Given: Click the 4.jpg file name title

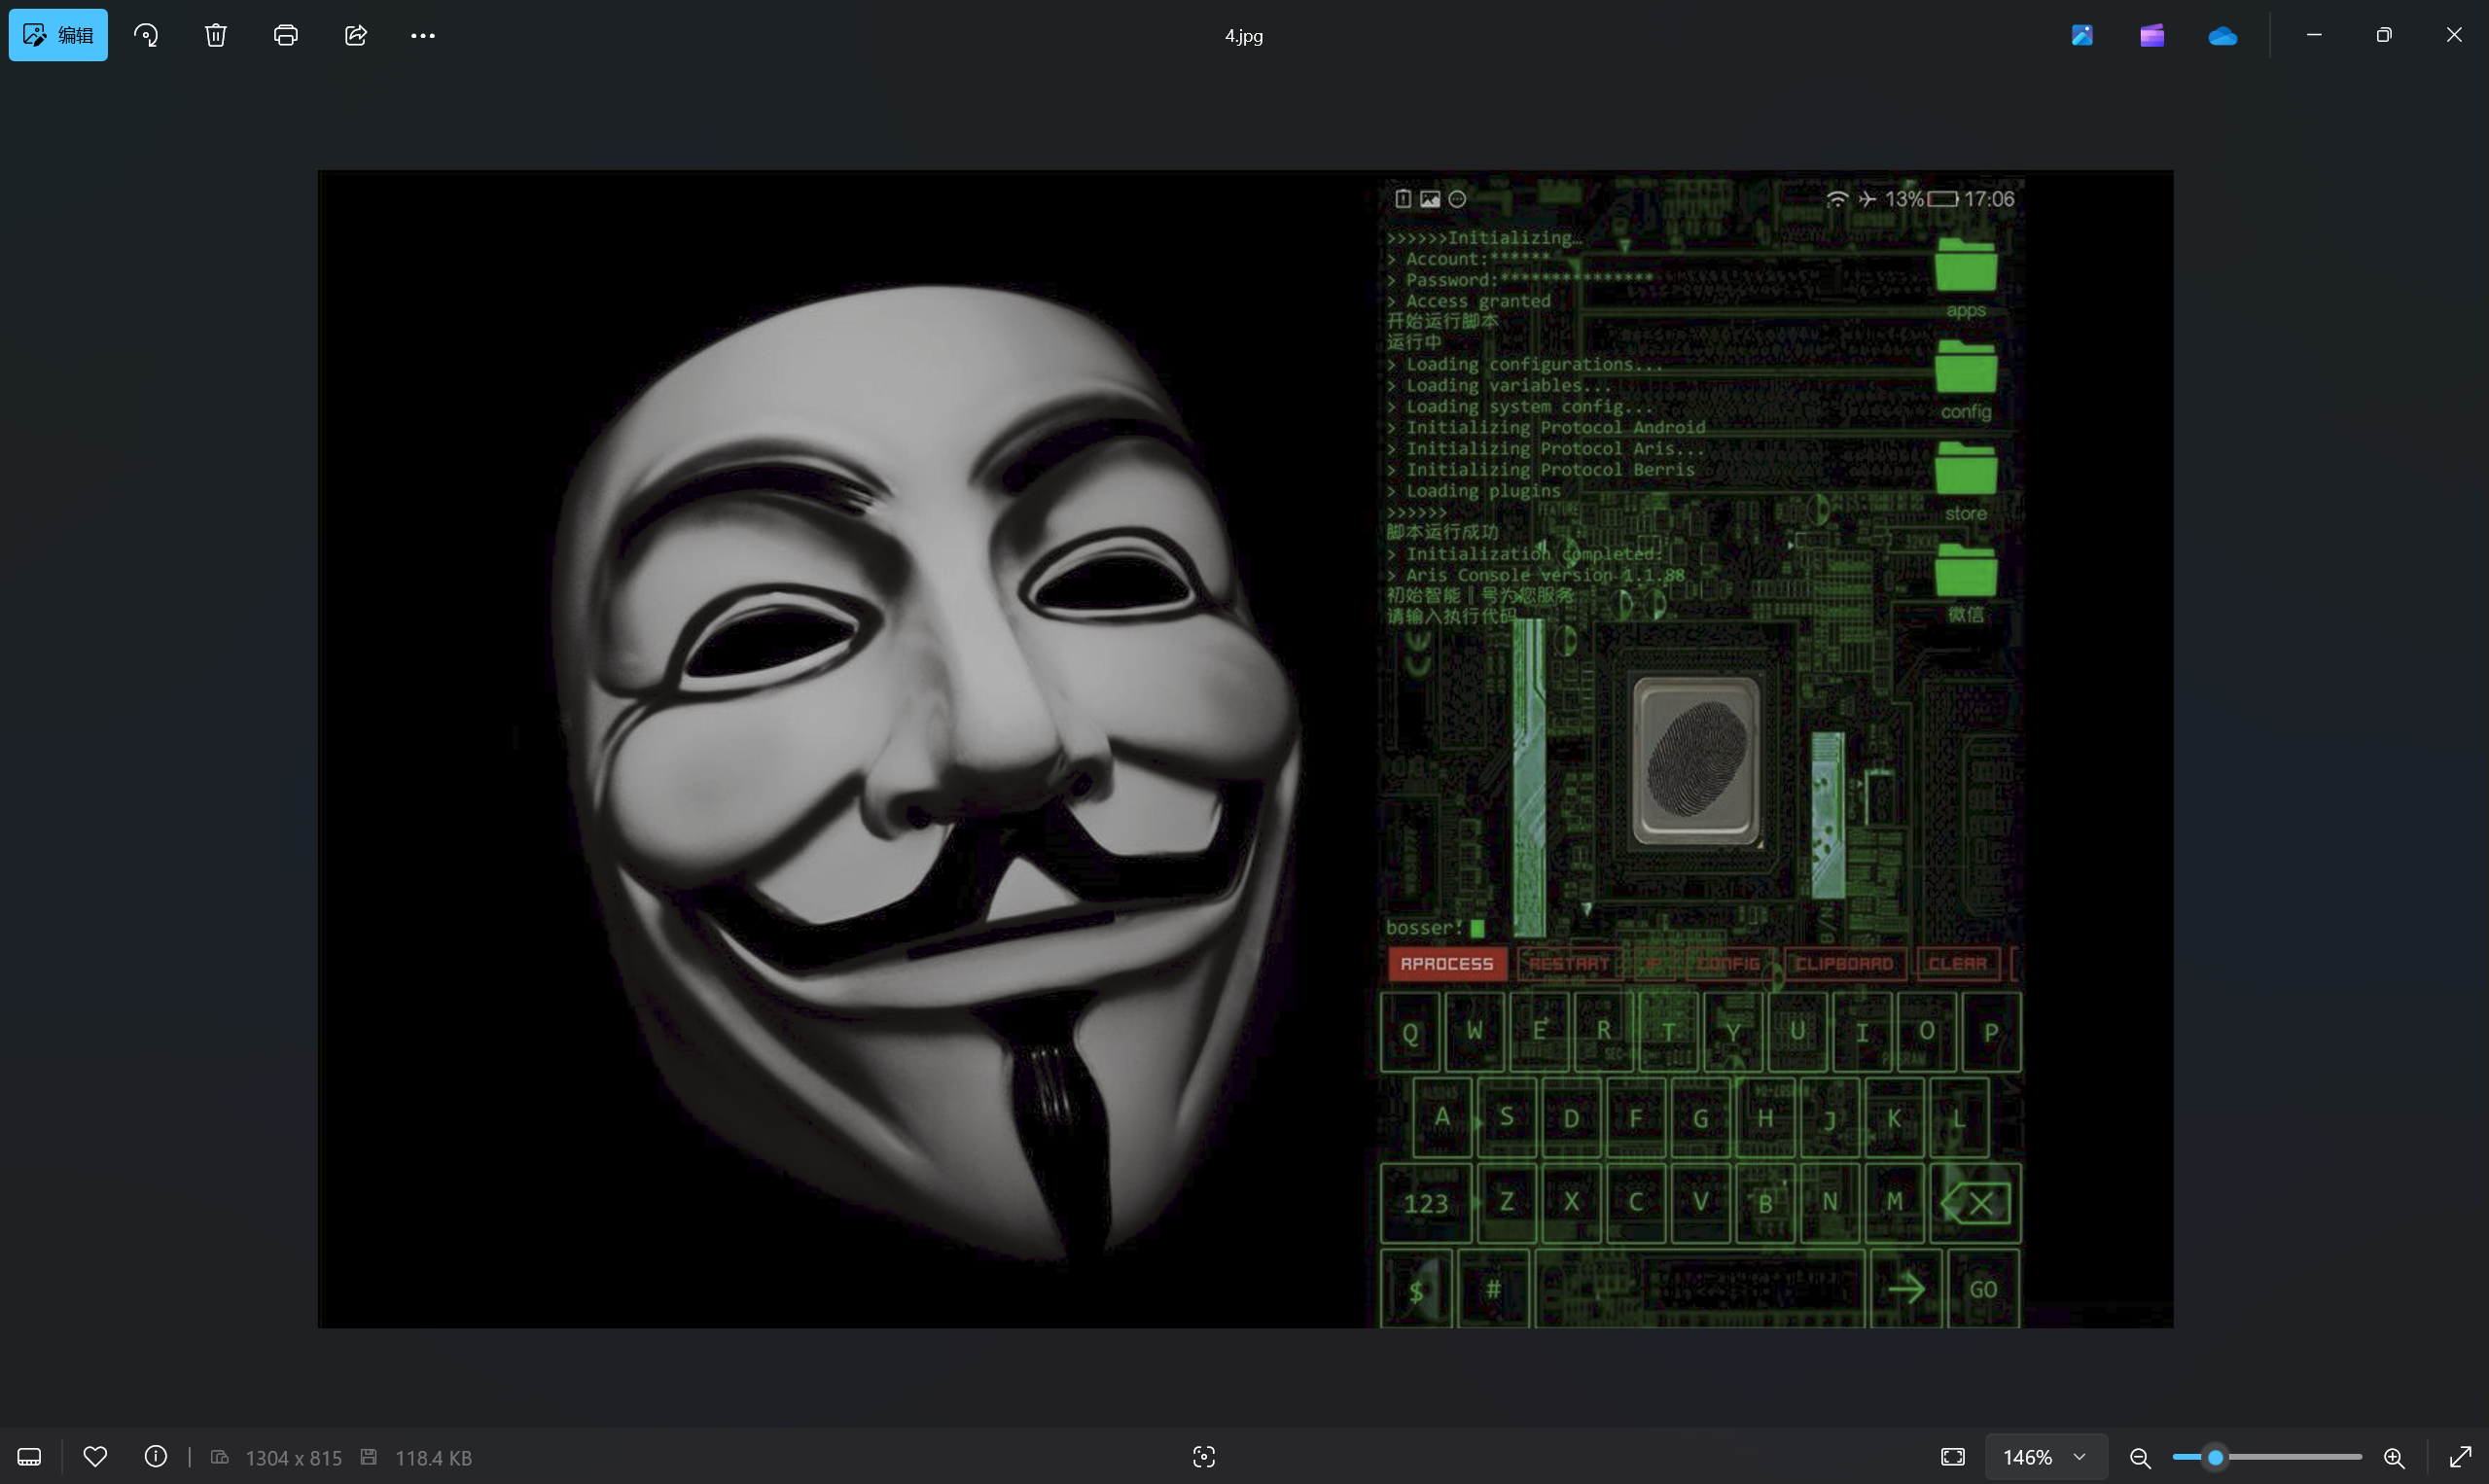Looking at the screenshot, I should [x=1244, y=36].
